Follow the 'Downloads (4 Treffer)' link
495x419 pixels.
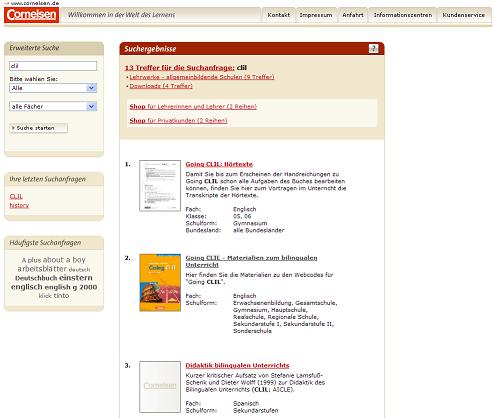pyautogui.click(x=161, y=86)
